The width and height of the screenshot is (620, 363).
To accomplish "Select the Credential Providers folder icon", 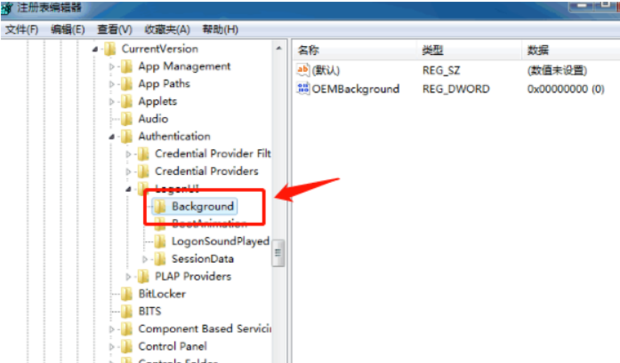I will click(x=143, y=171).
